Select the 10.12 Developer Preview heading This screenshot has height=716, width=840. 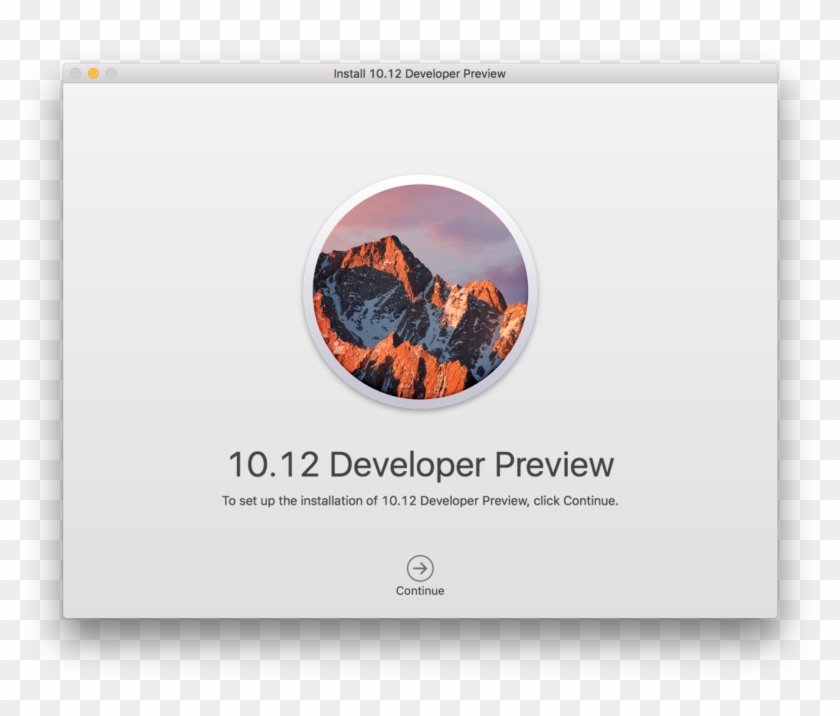coord(419,462)
